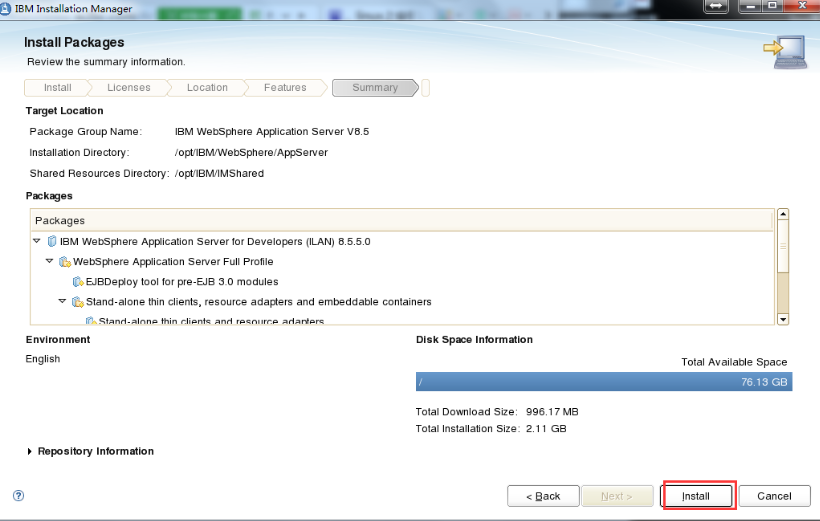Go back with the Back button
Viewport: 820px width, 521px height.
[x=543, y=496]
